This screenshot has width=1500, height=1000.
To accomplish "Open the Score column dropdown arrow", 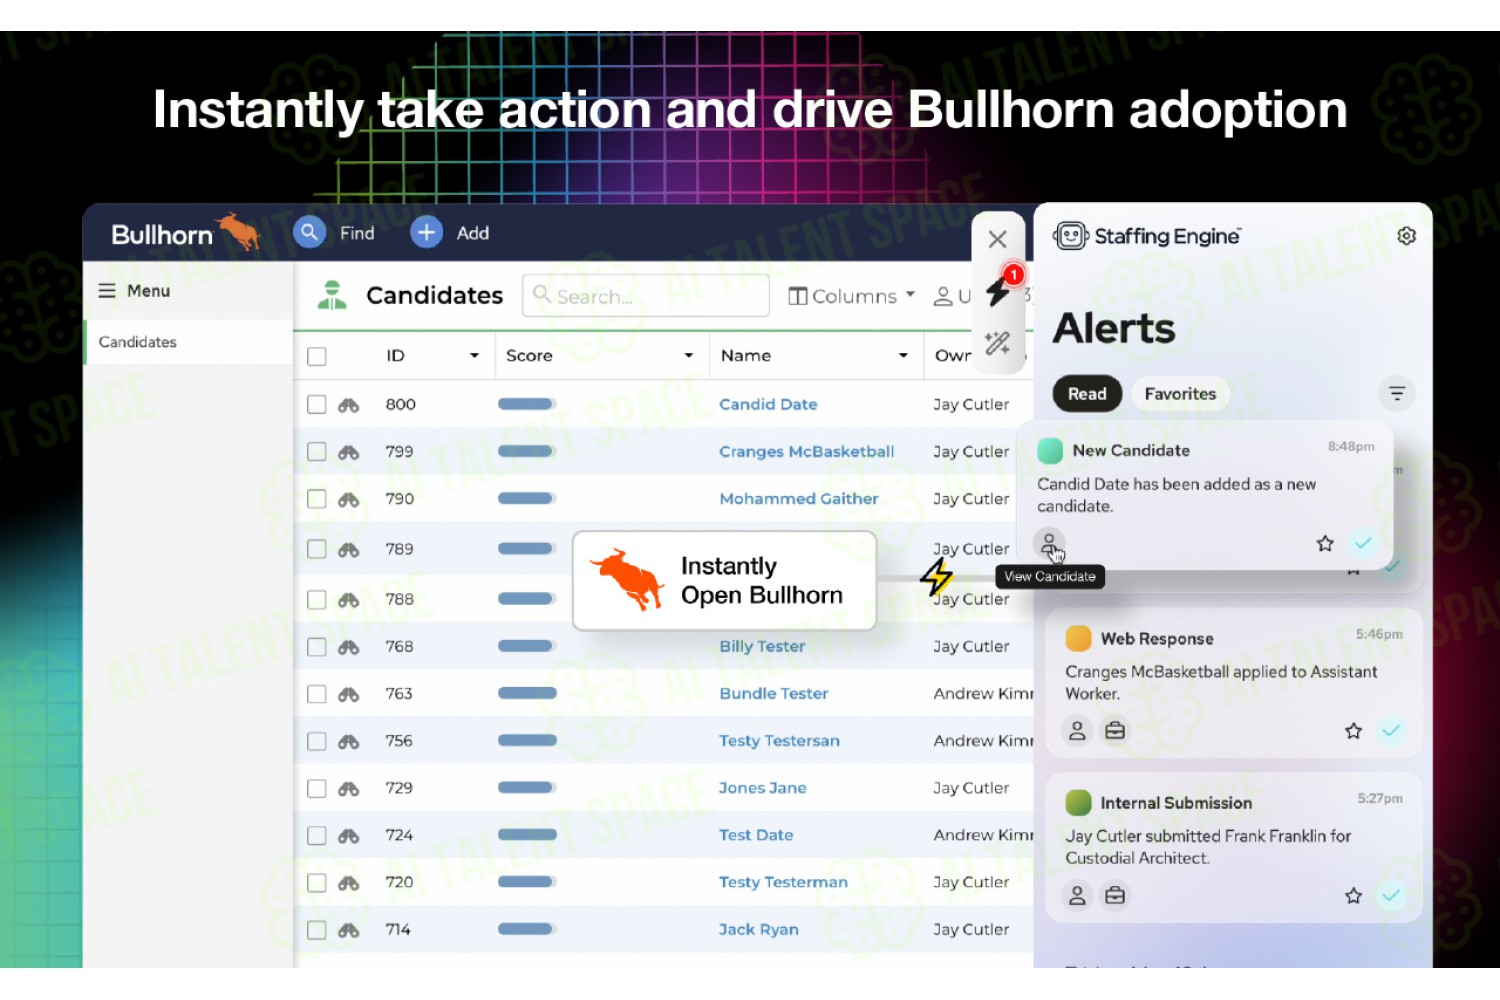I will tap(688, 356).
